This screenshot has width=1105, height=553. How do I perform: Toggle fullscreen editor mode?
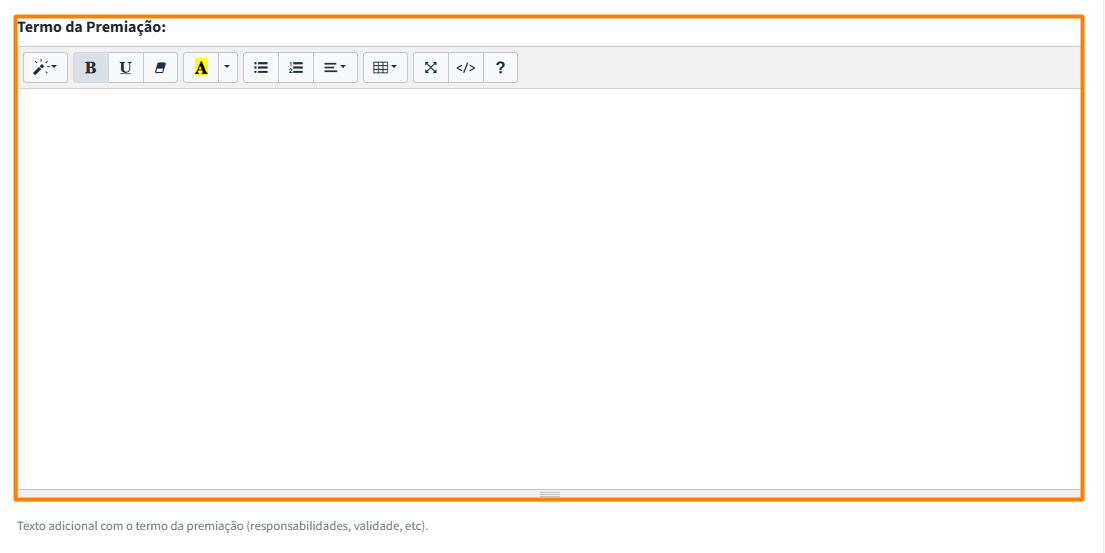tap(431, 68)
